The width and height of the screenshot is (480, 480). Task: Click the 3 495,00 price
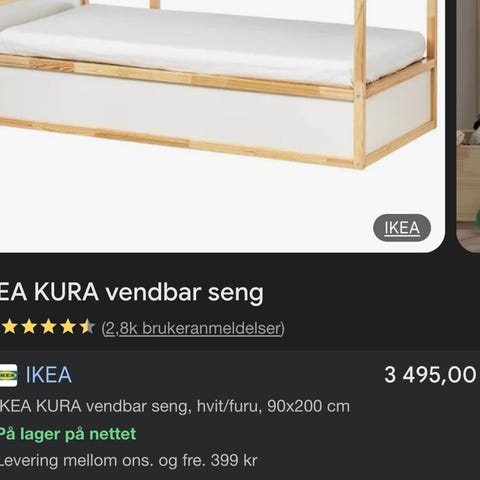coord(430,375)
